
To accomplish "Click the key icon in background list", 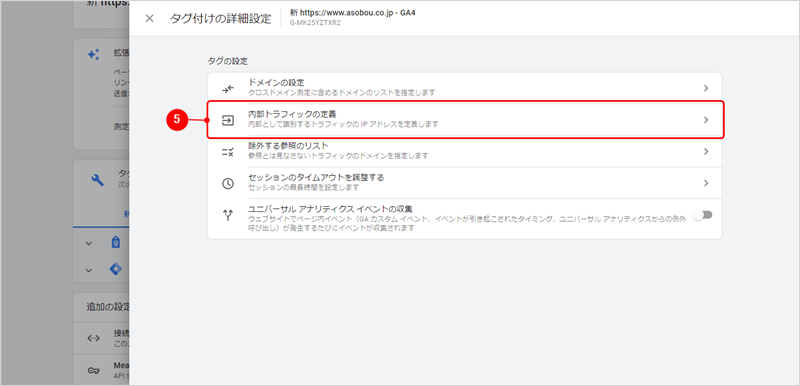I will [93, 371].
